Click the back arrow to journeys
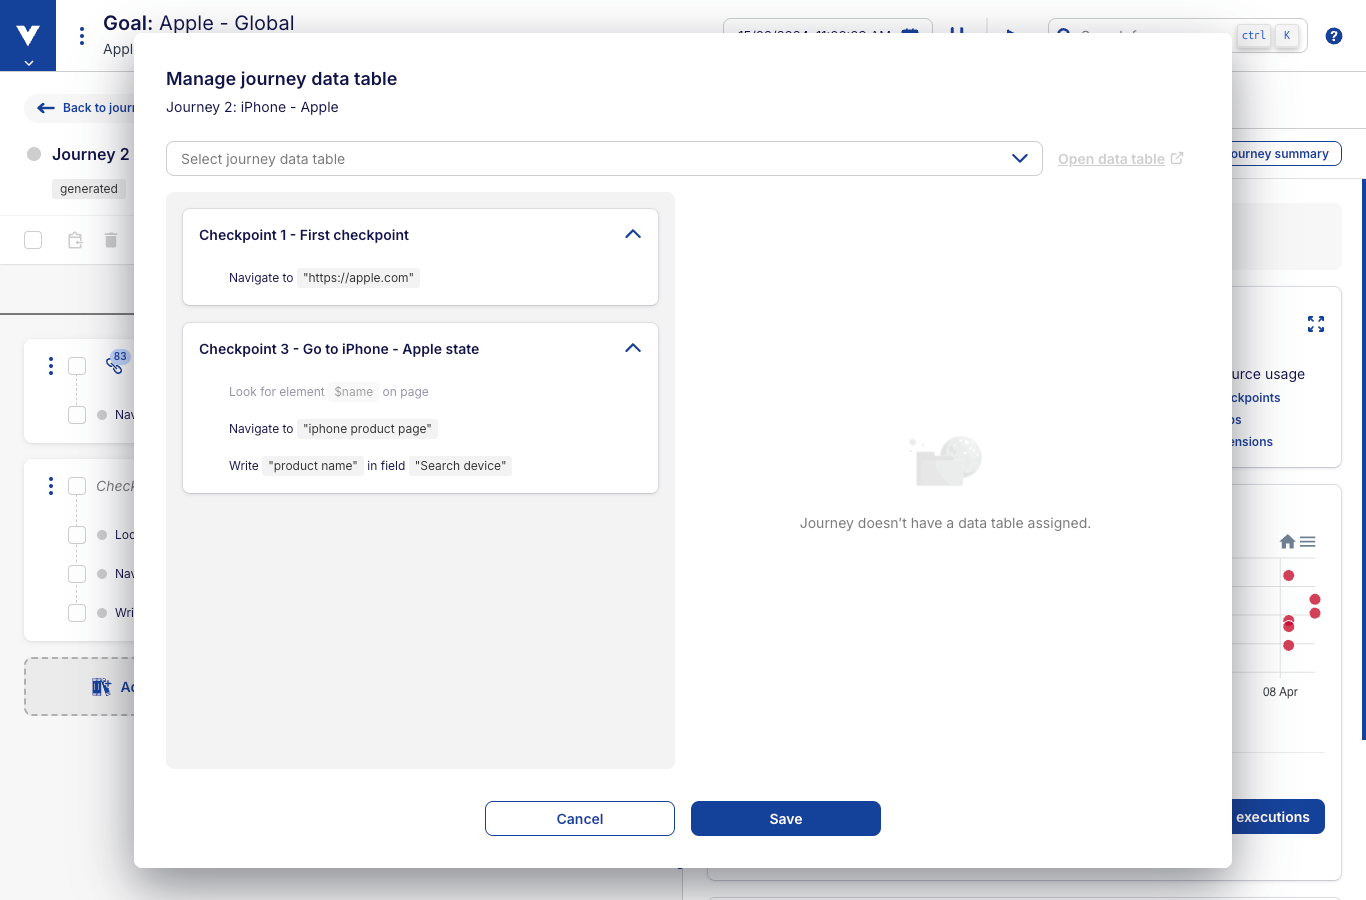Viewport: 1366px width, 900px height. click(46, 108)
